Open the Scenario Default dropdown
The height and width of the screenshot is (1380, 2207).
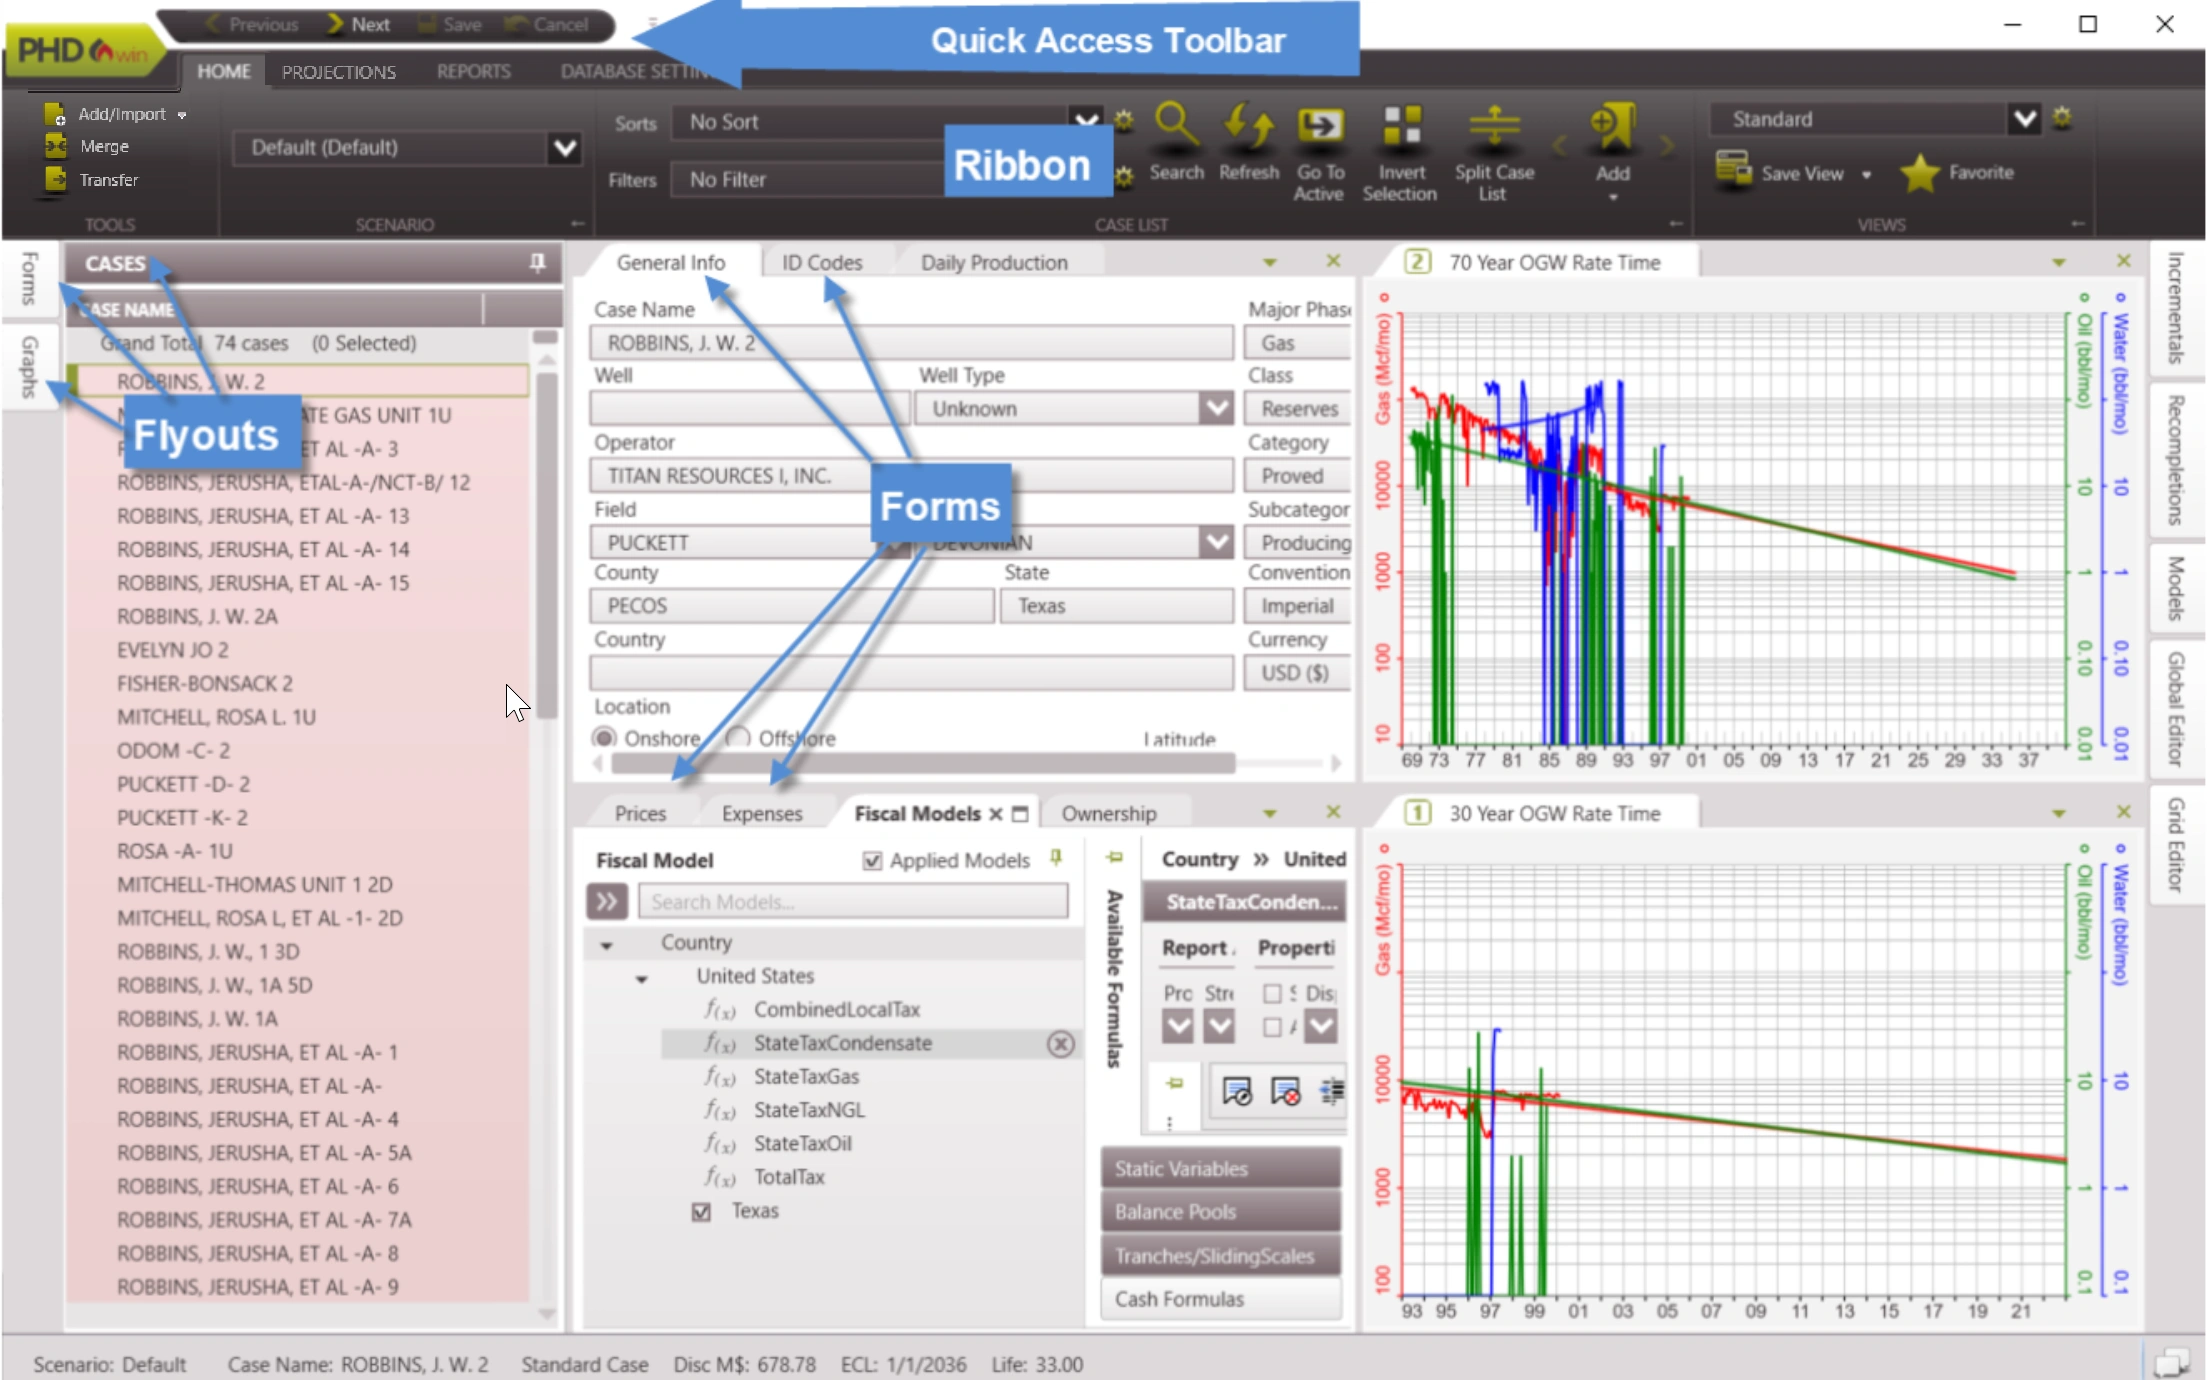(564, 148)
